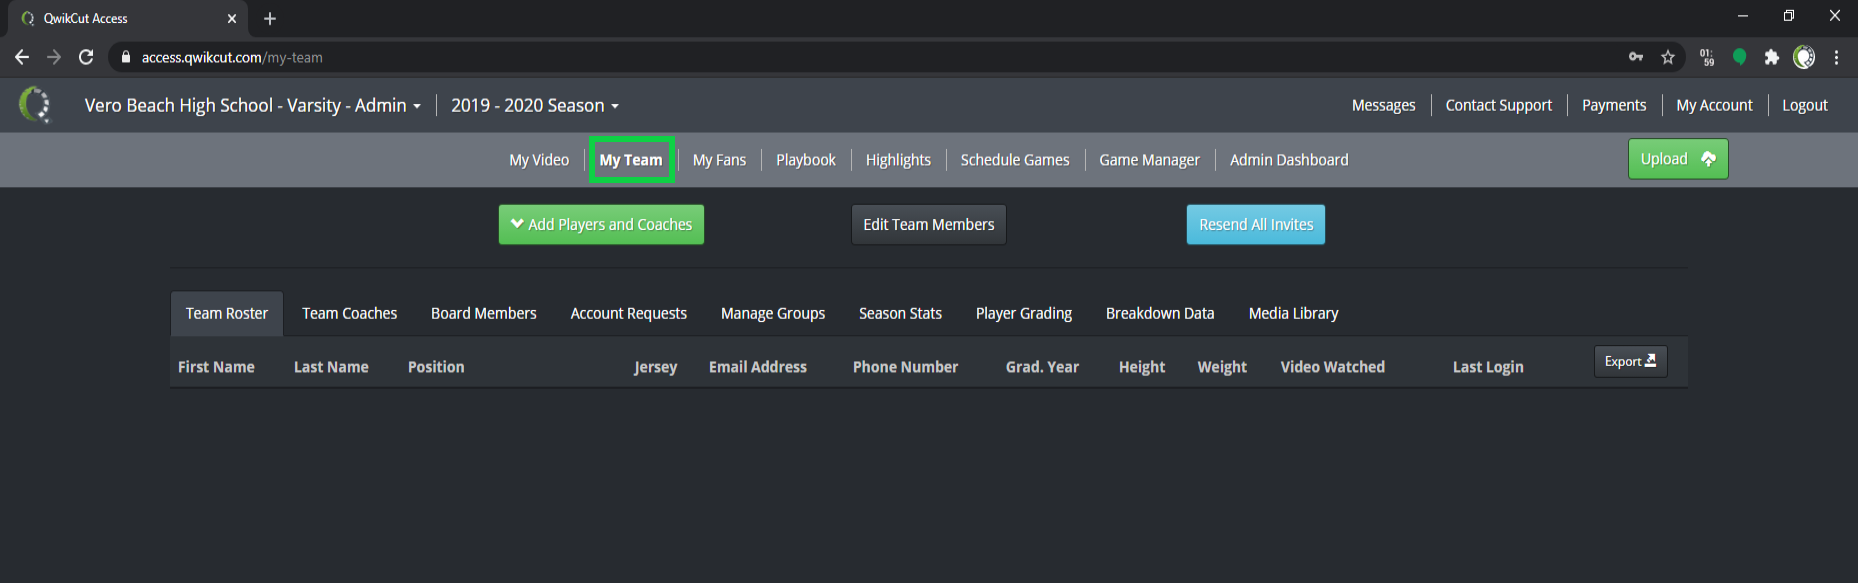Go back with the browser back arrow
This screenshot has width=1858, height=583.
22,57
